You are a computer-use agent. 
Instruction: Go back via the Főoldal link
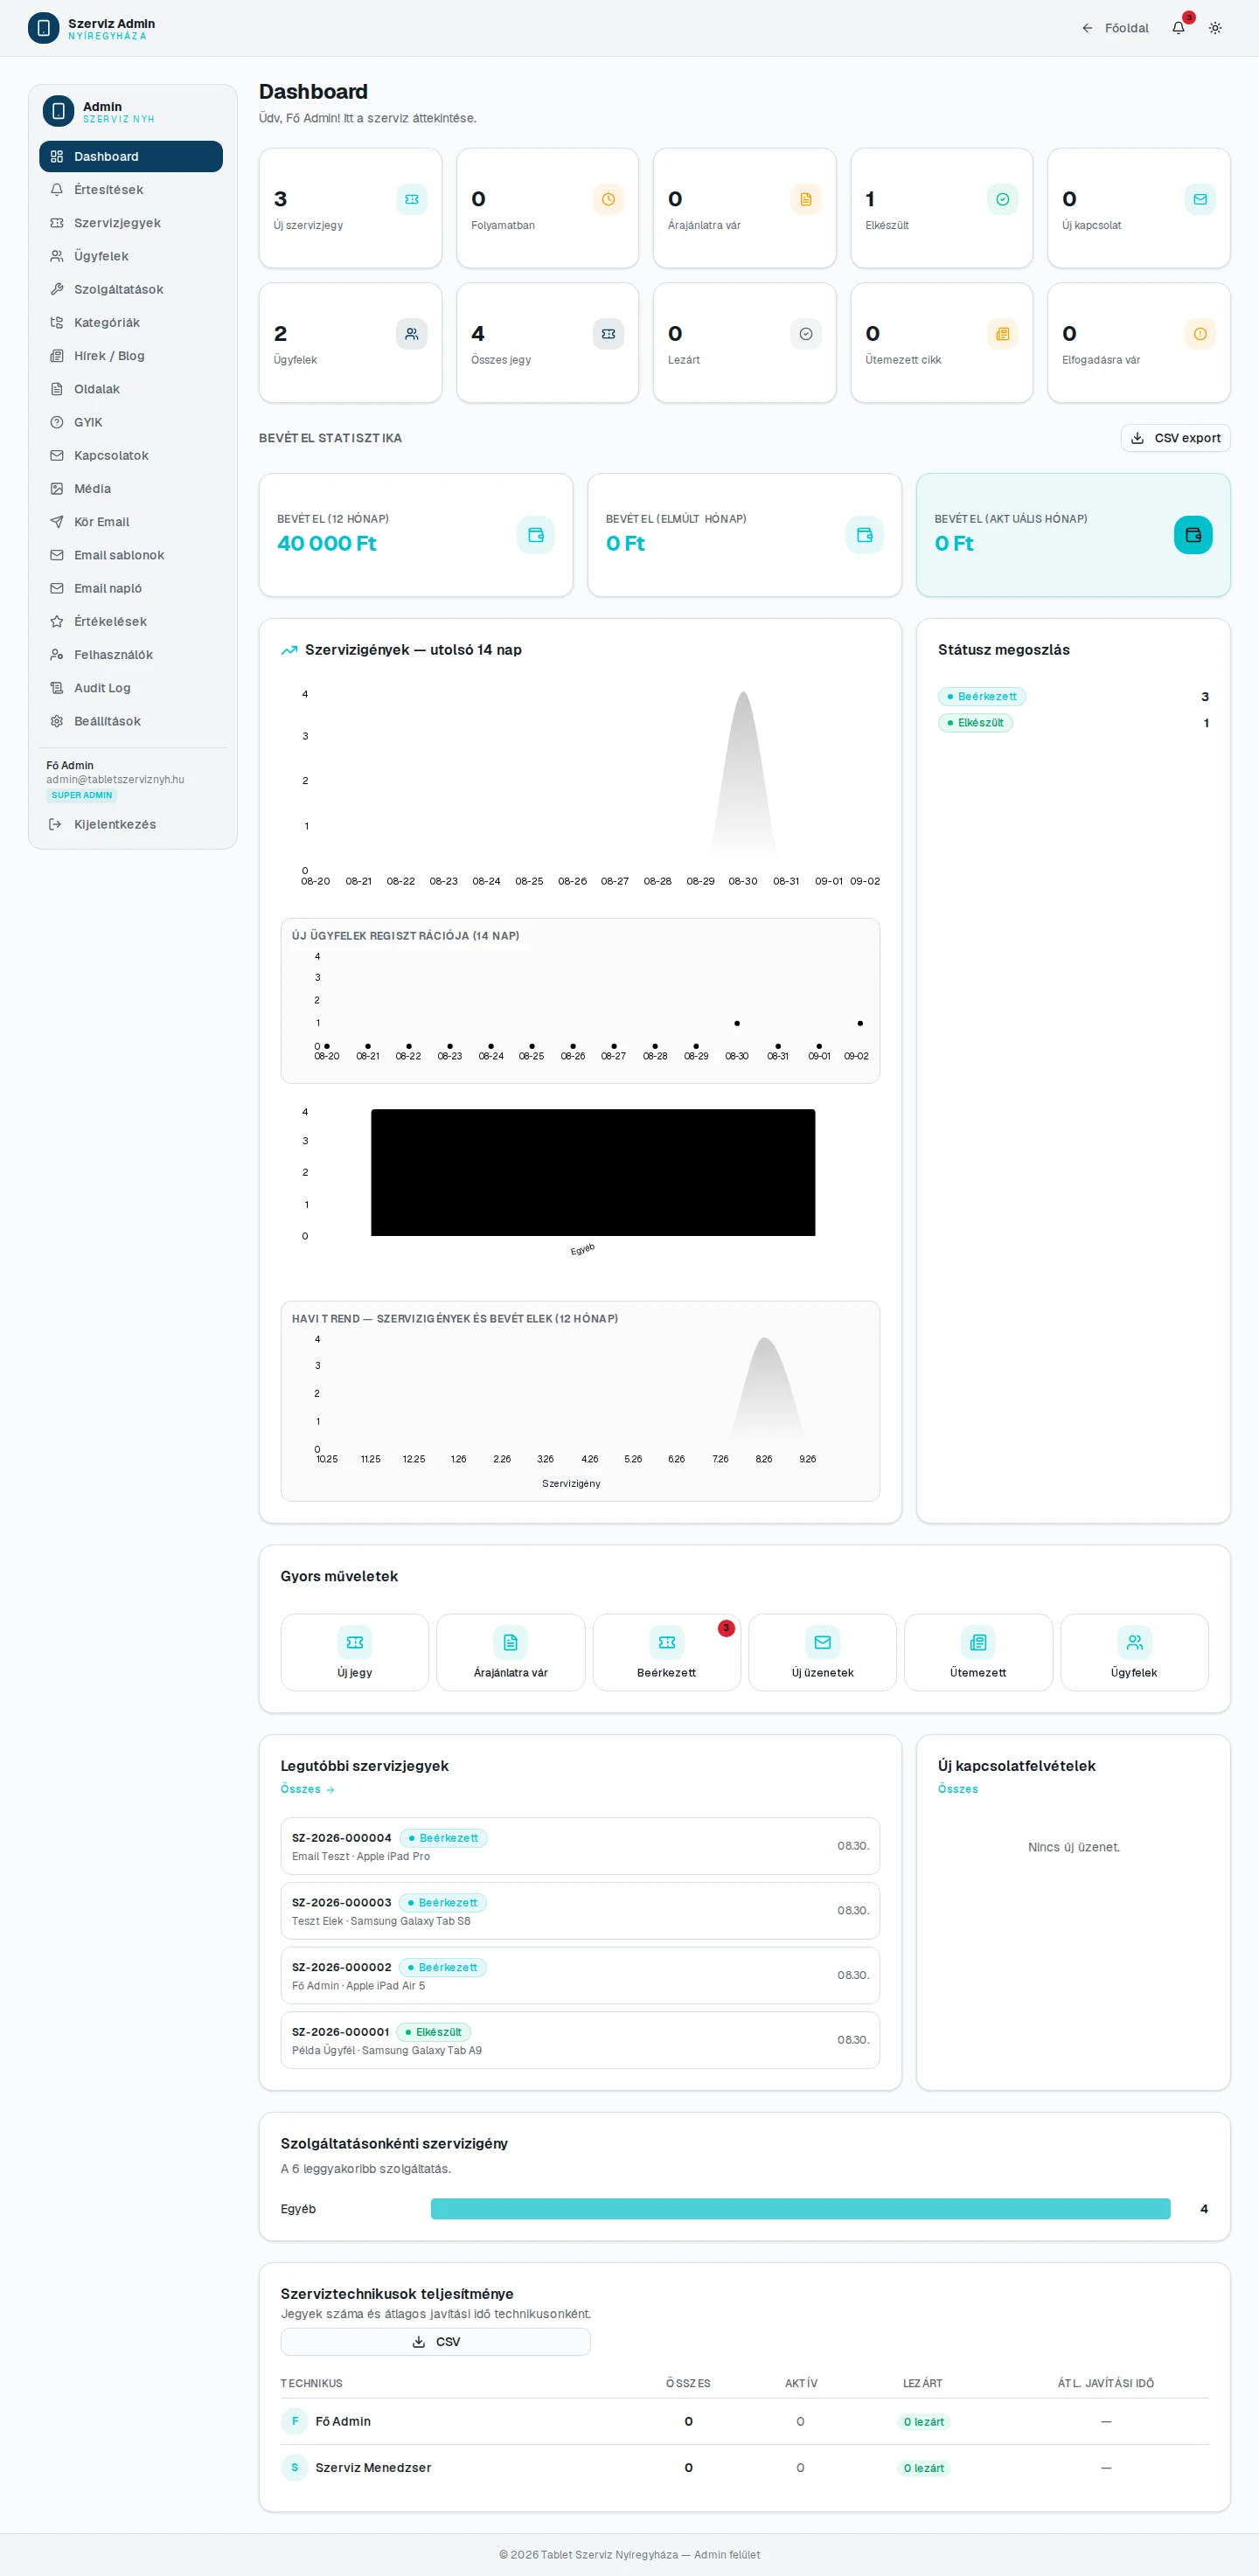pos(1115,28)
